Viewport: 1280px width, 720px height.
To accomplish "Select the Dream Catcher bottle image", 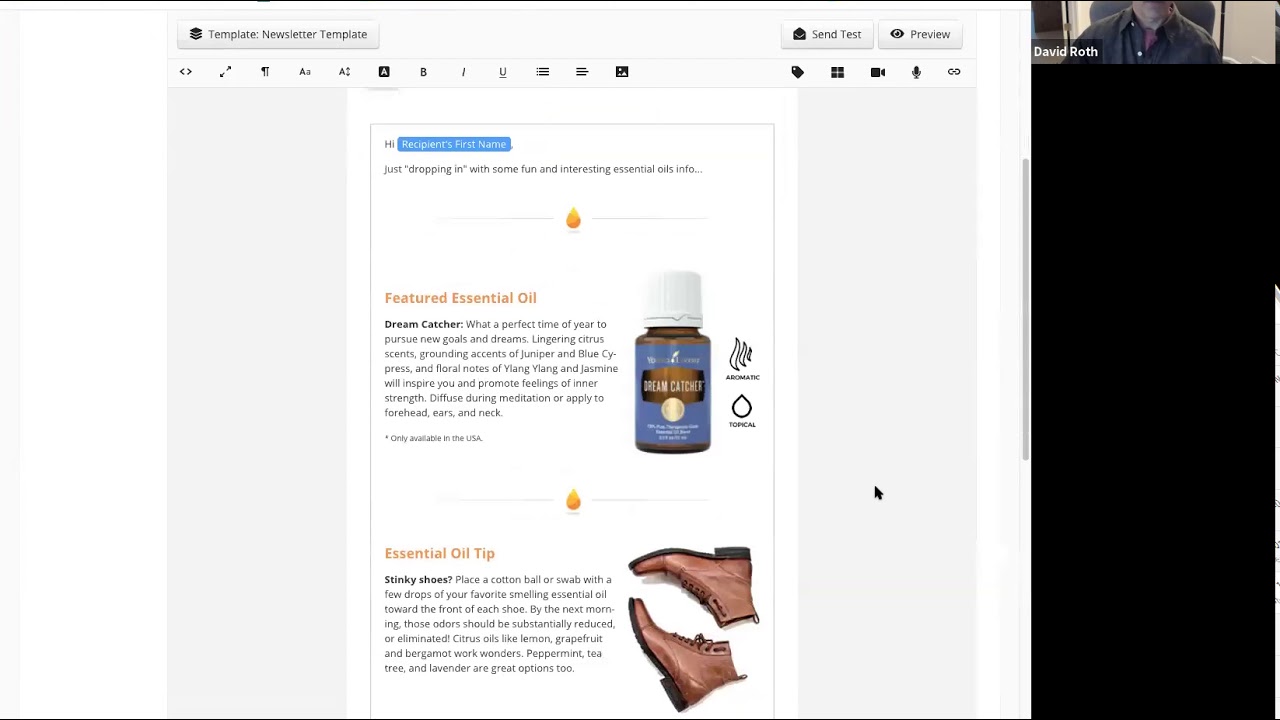I will (x=673, y=362).
